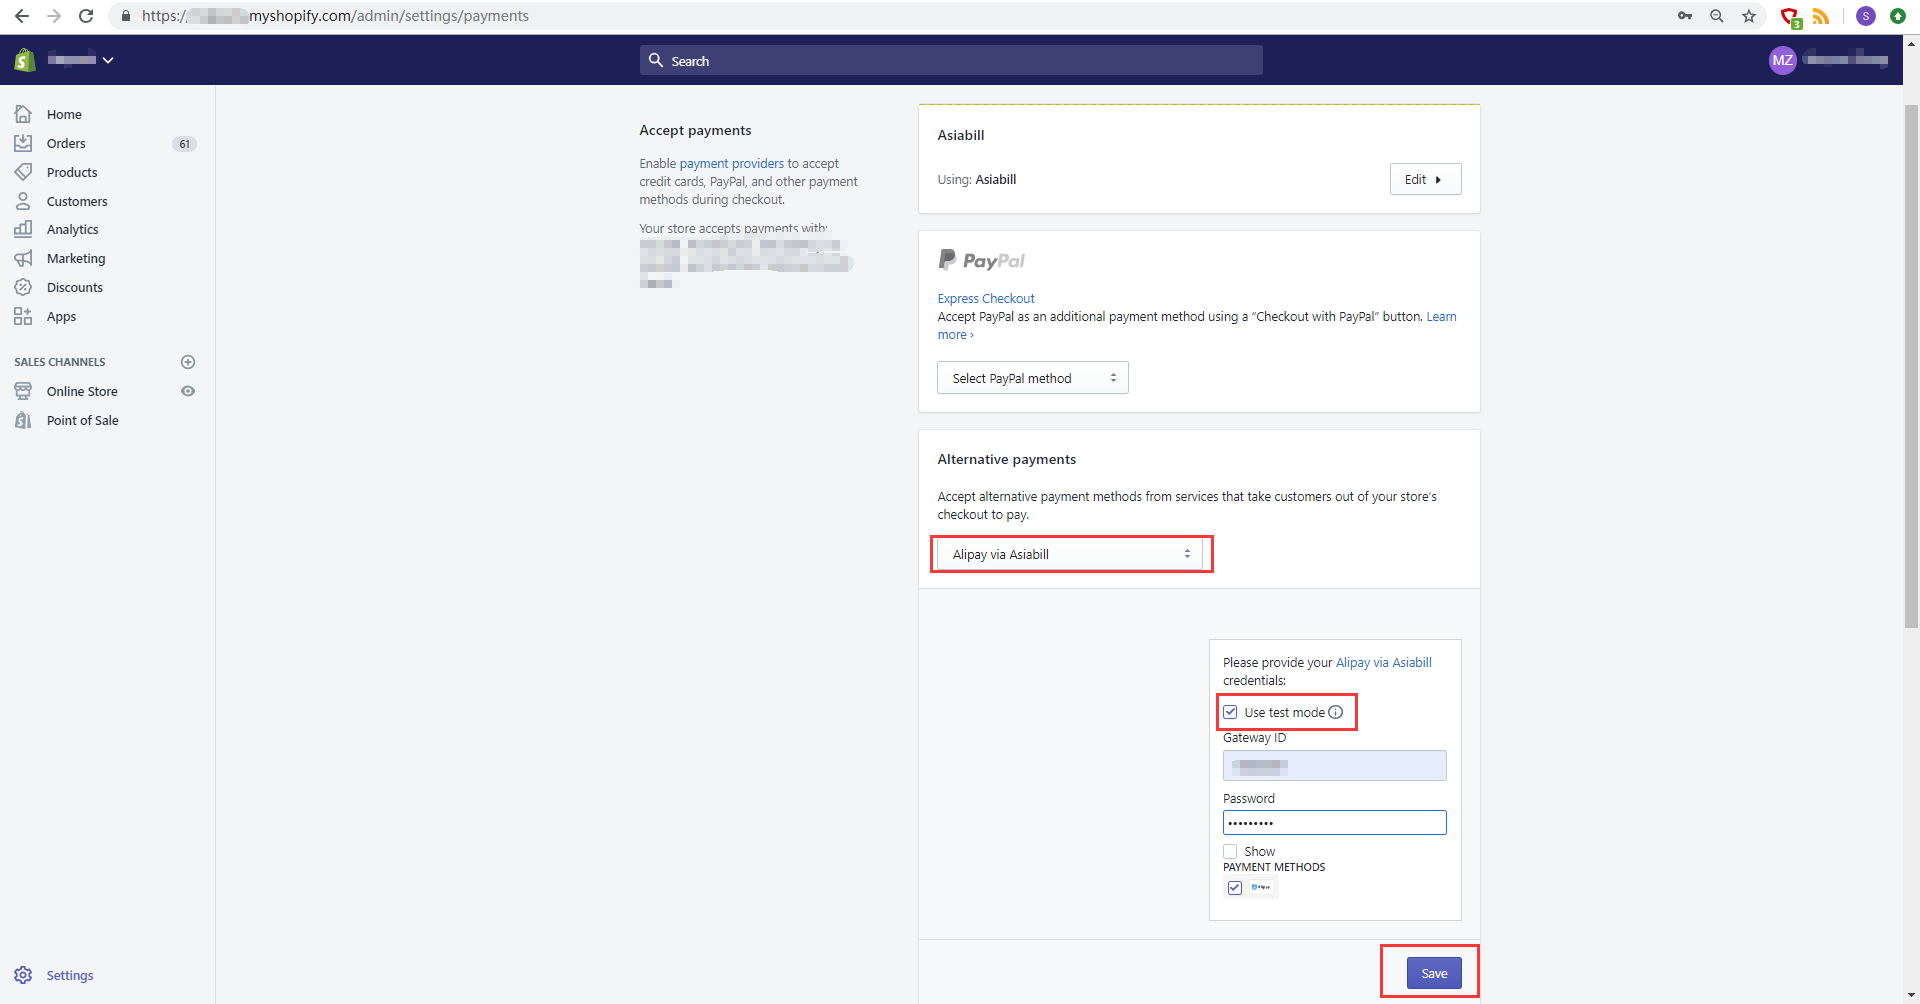Open Point of Sale channel

[x=82, y=420]
